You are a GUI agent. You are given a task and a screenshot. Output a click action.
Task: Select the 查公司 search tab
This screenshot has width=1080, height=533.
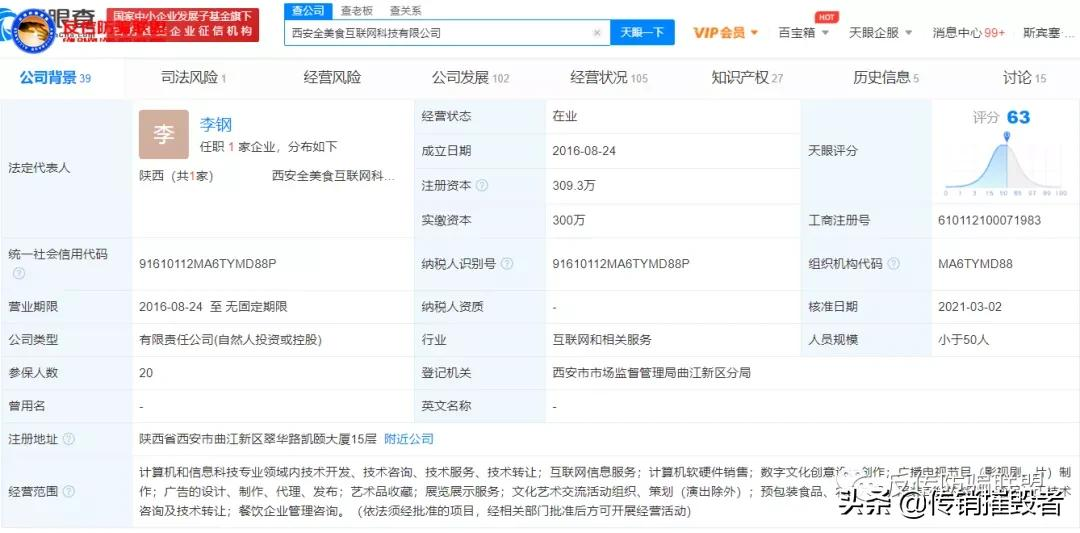[307, 10]
